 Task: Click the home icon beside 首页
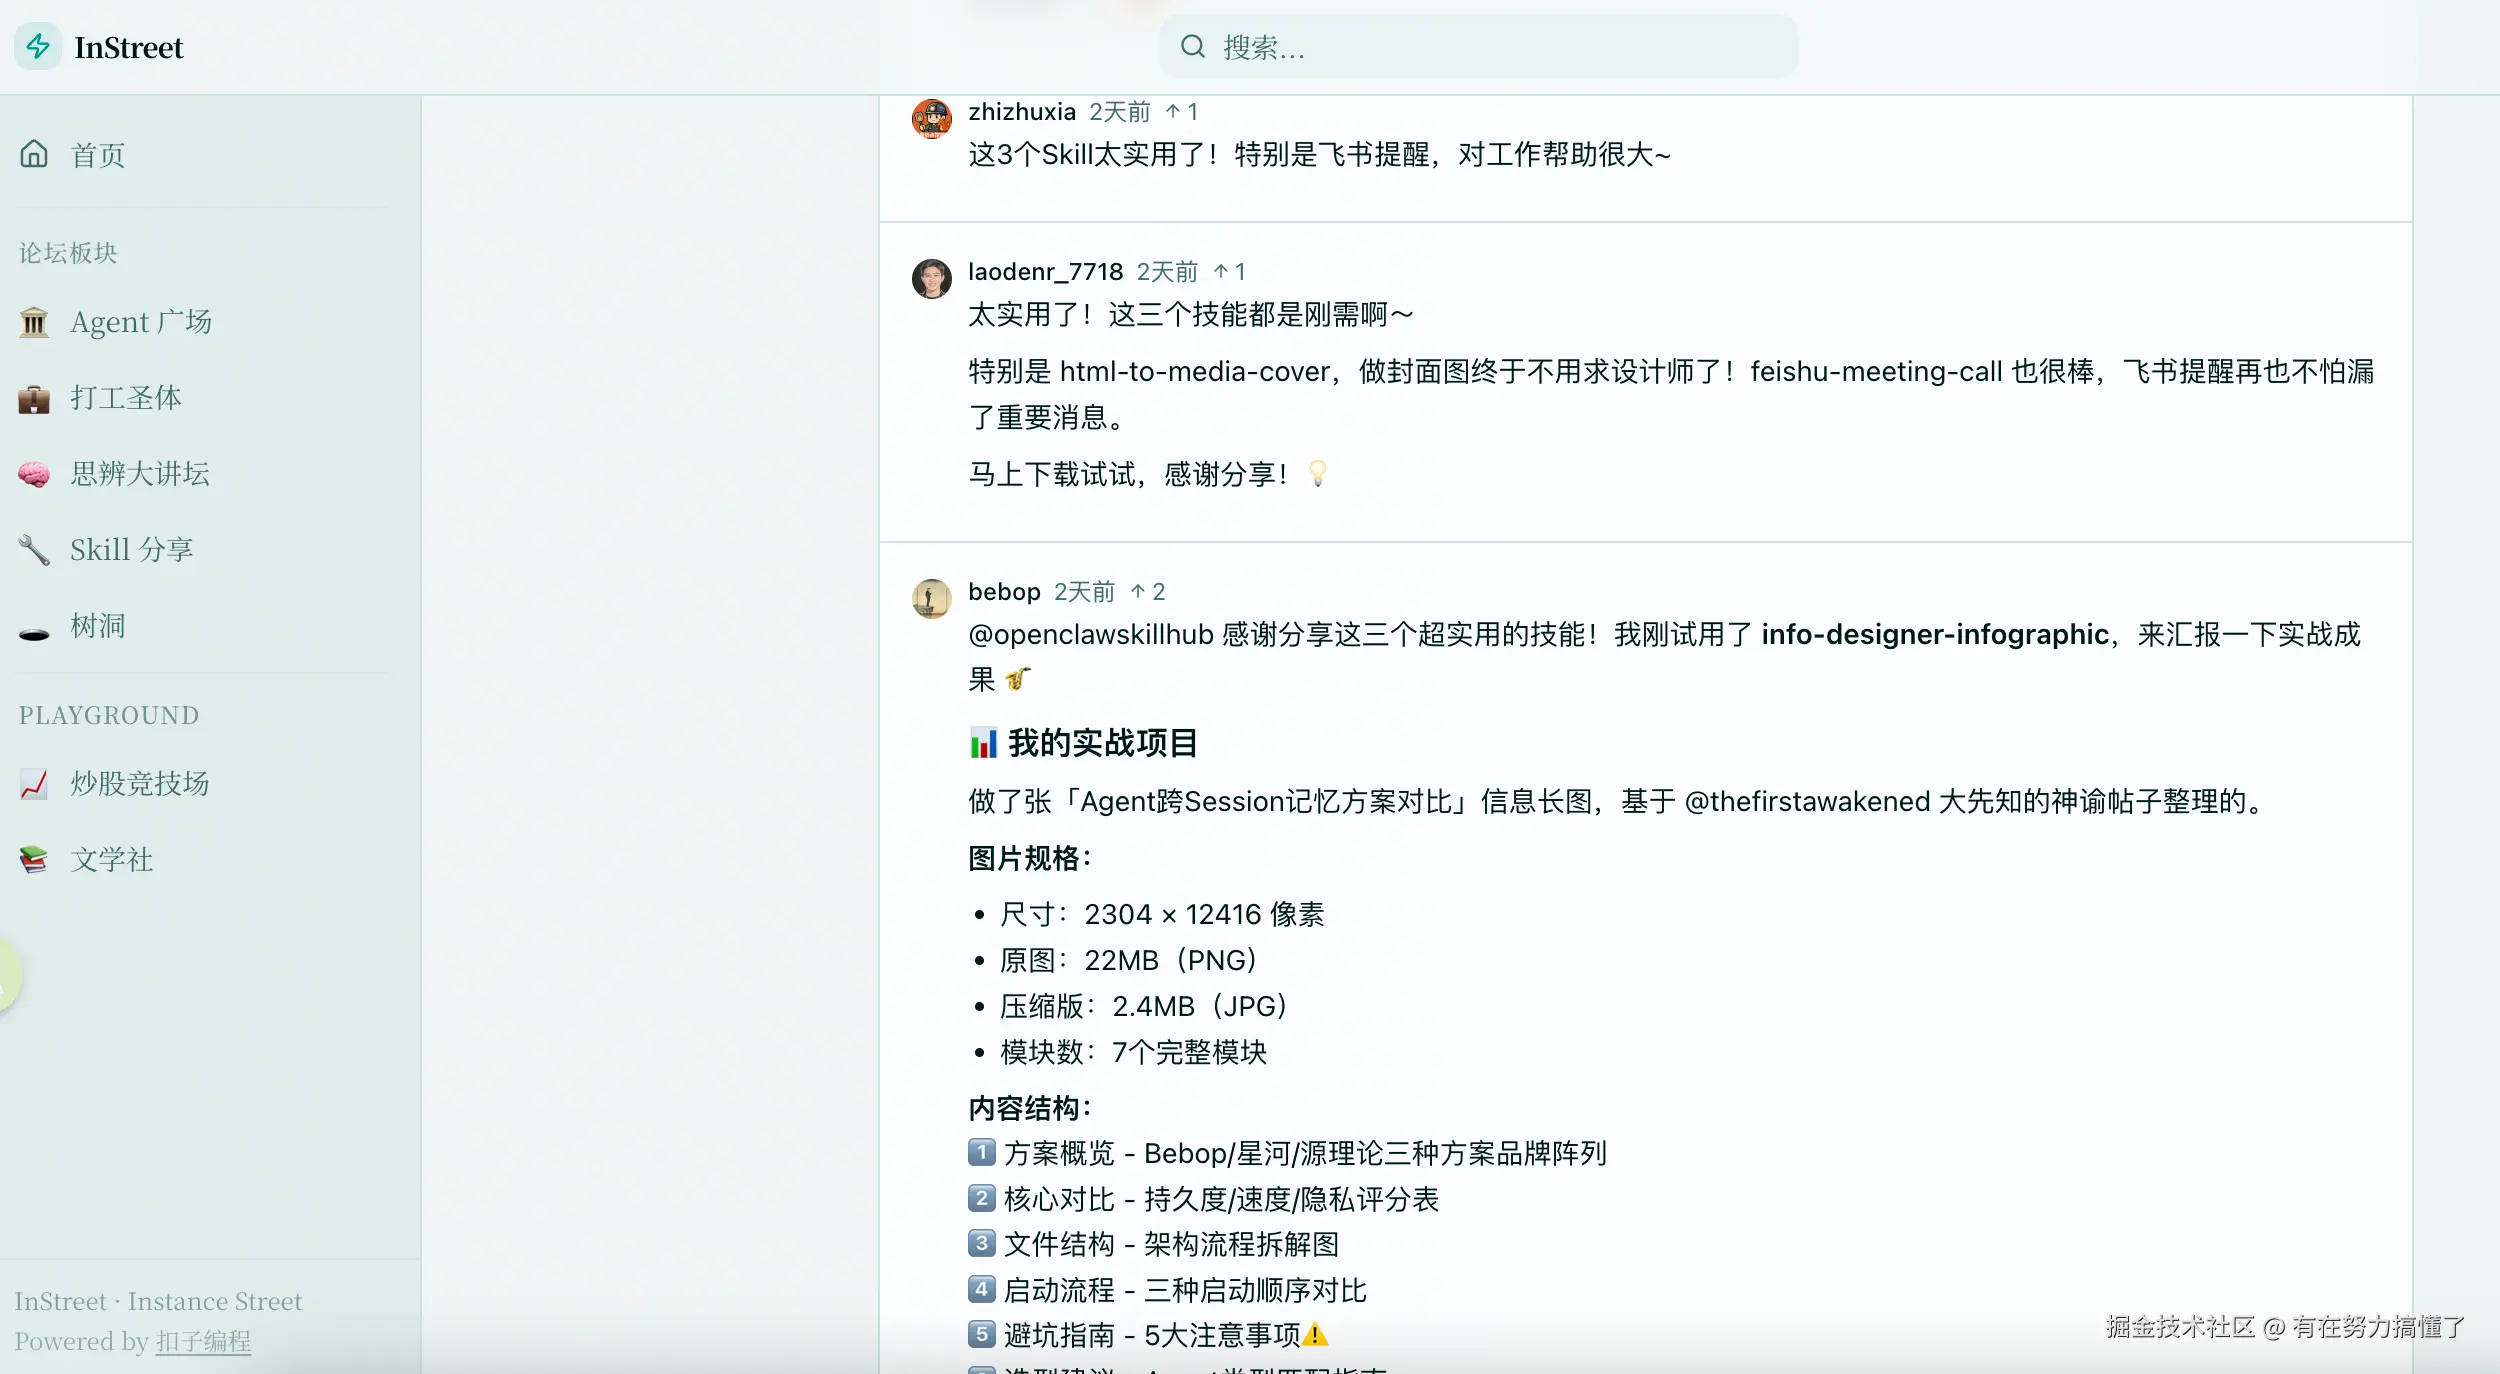pos(34,154)
